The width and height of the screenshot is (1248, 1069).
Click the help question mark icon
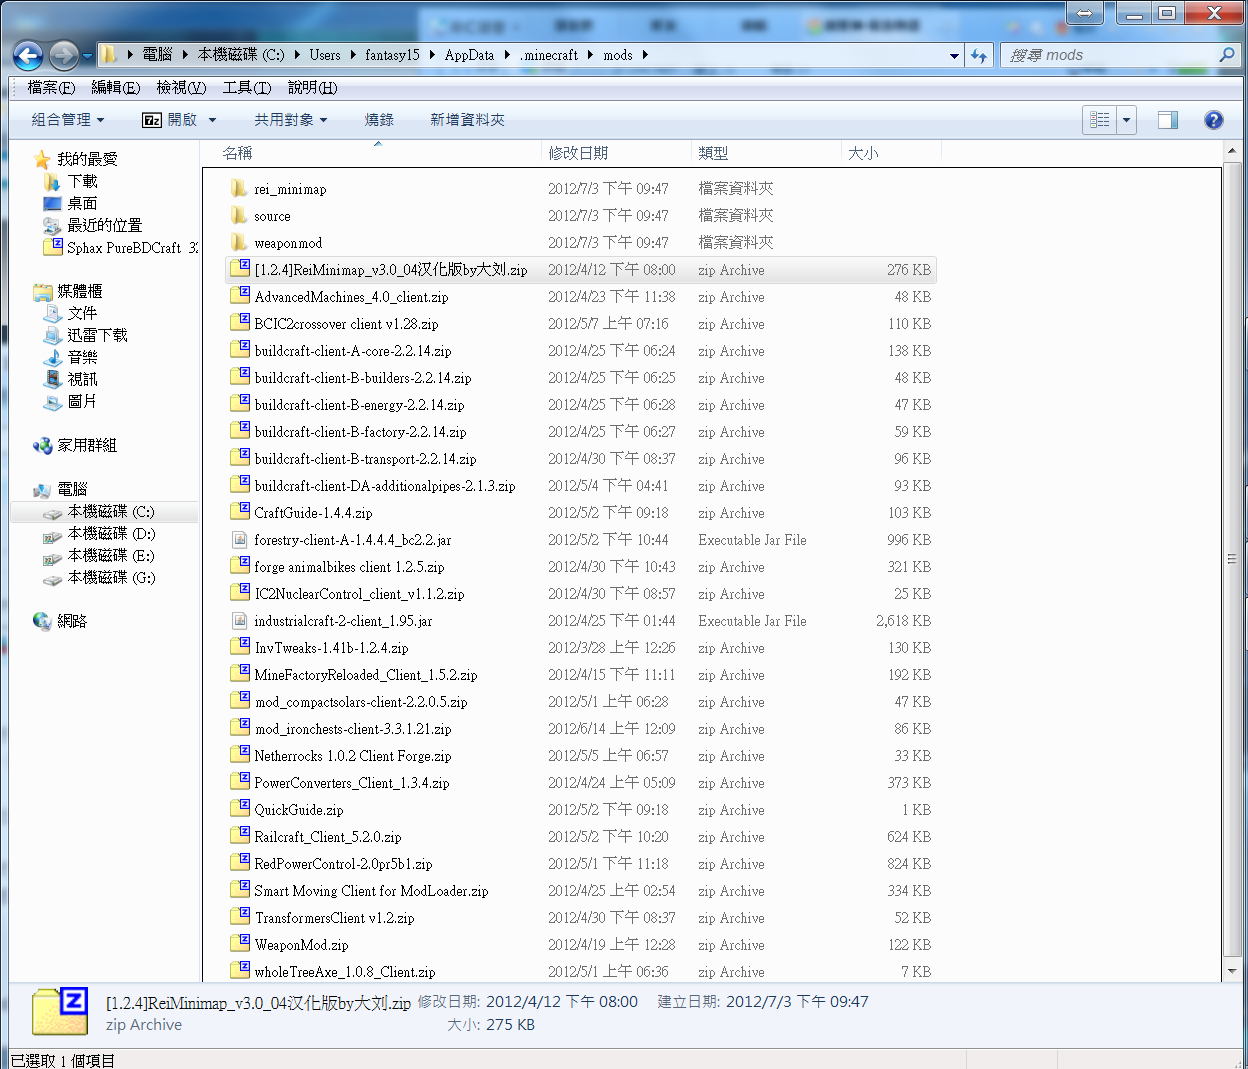pos(1214,120)
